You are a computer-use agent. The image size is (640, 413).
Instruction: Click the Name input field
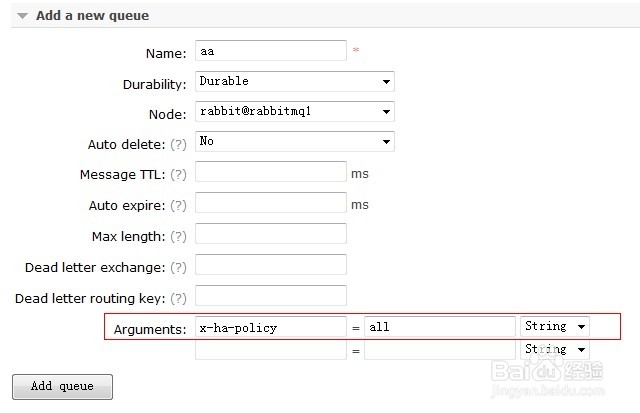(x=270, y=52)
